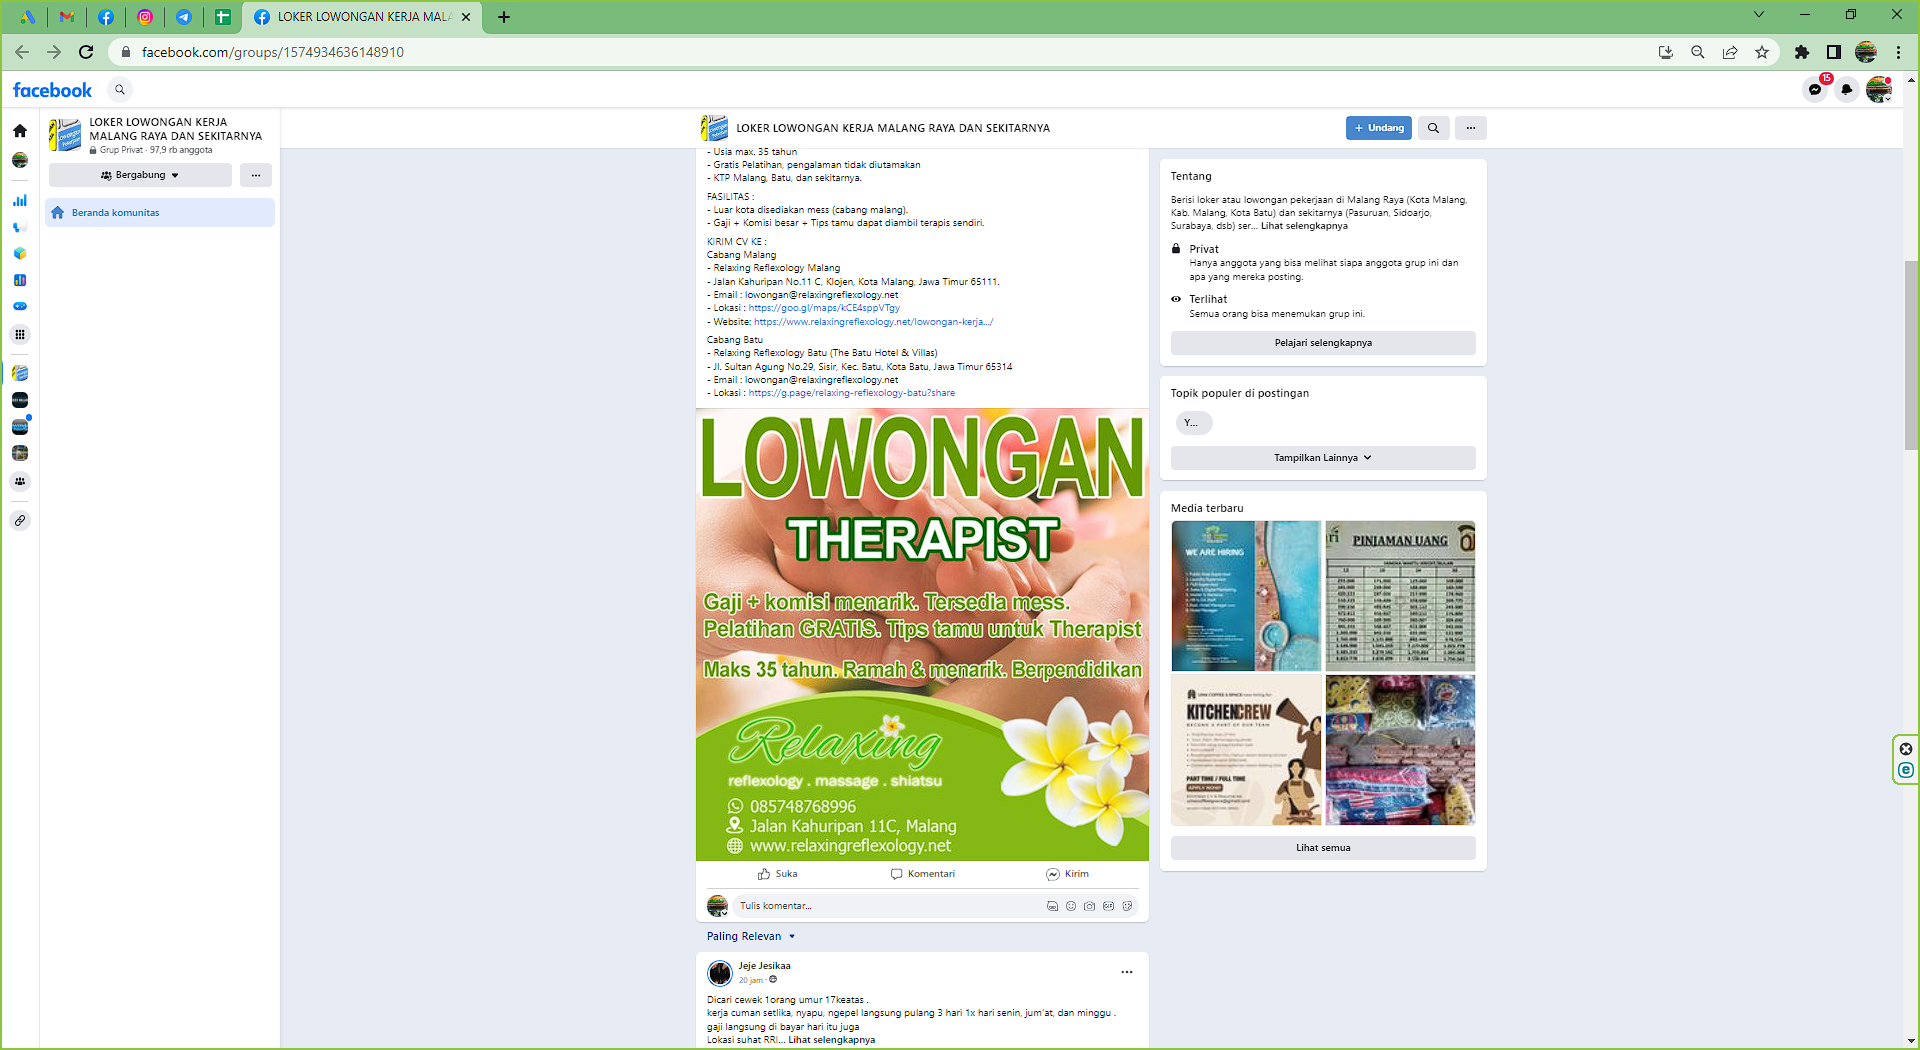Switch to the pinned Telegram tab
Image resolution: width=1920 pixels, height=1050 pixels.
click(x=184, y=17)
